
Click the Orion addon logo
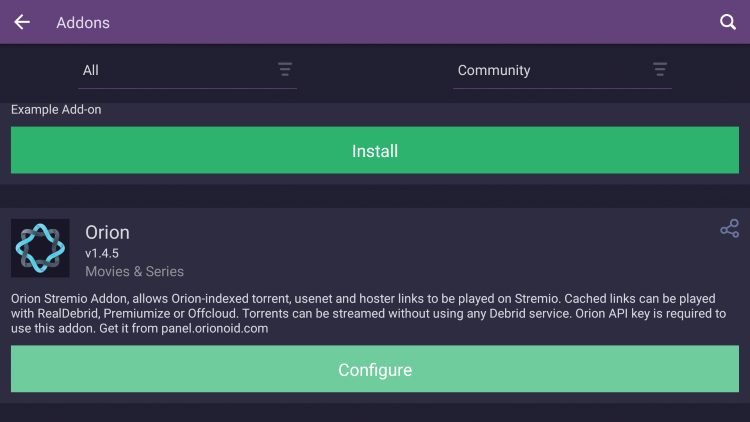(40, 248)
